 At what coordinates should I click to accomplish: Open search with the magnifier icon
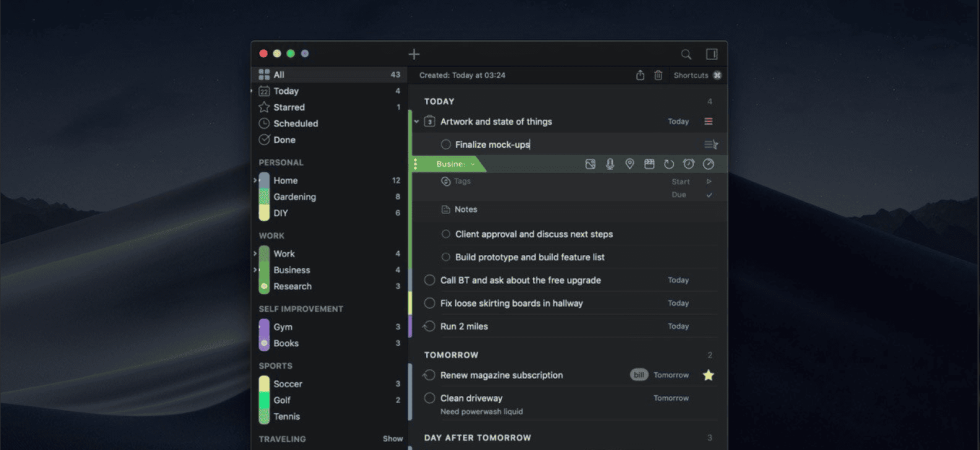(x=686, y=54)
